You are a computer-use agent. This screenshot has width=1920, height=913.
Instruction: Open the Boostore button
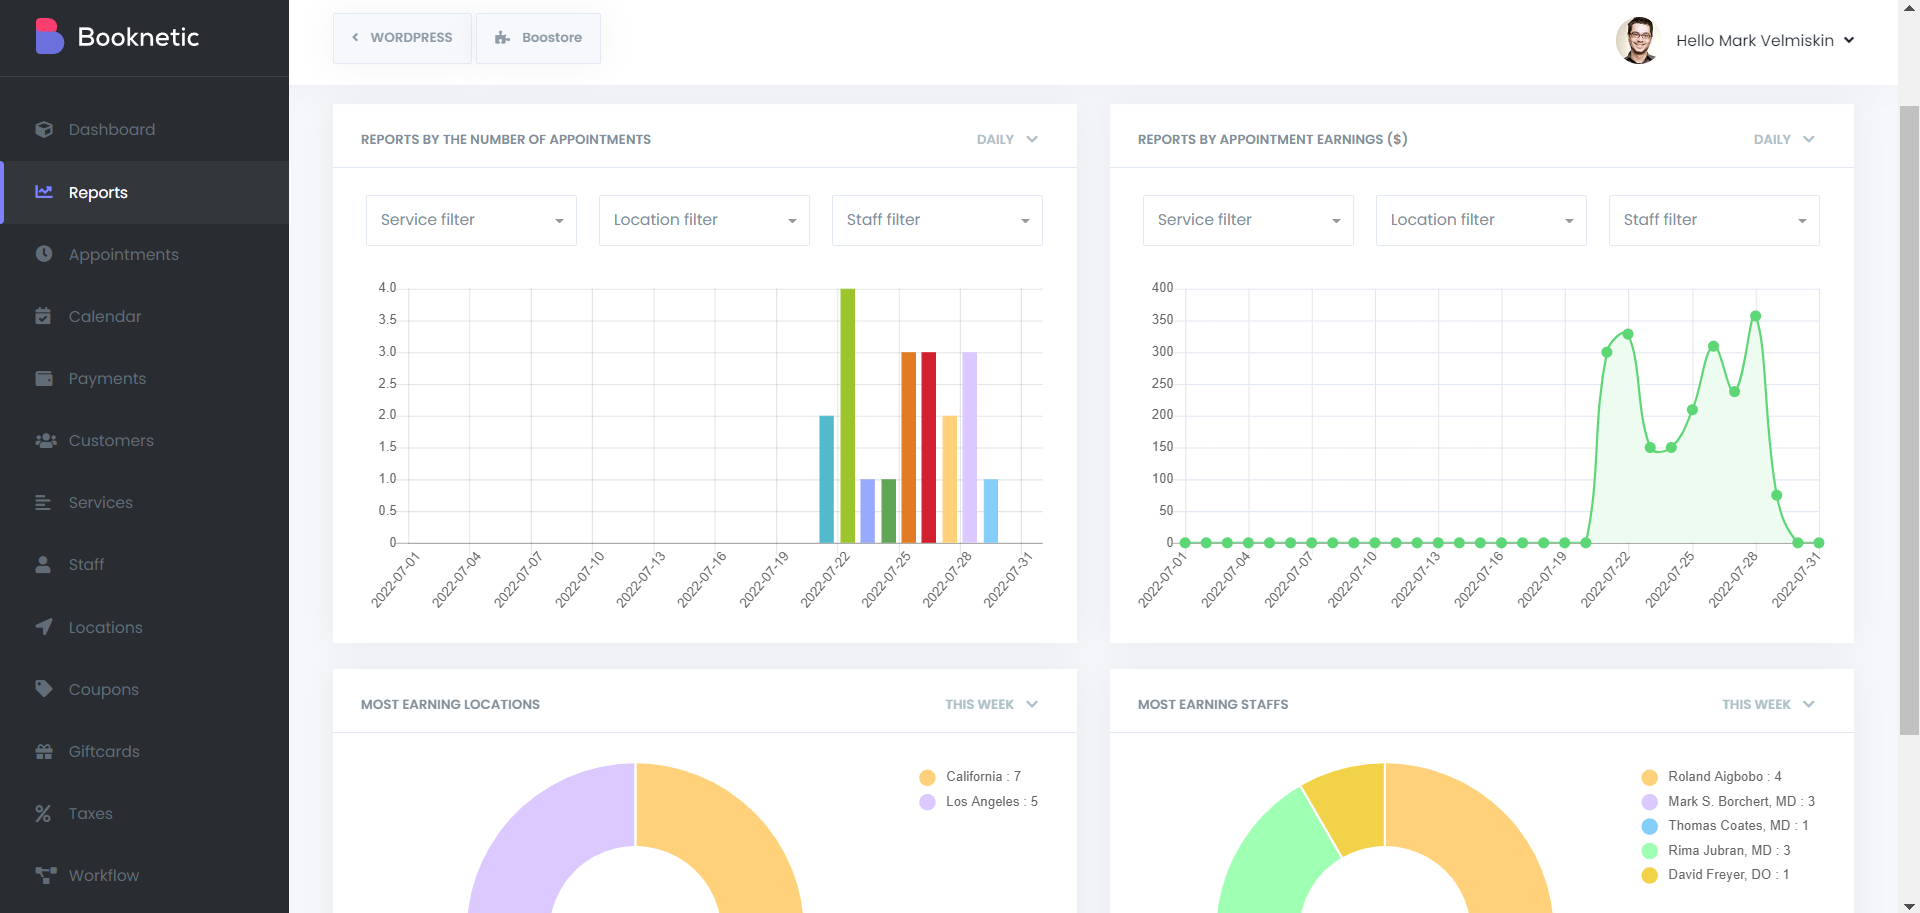coord(538,38)
